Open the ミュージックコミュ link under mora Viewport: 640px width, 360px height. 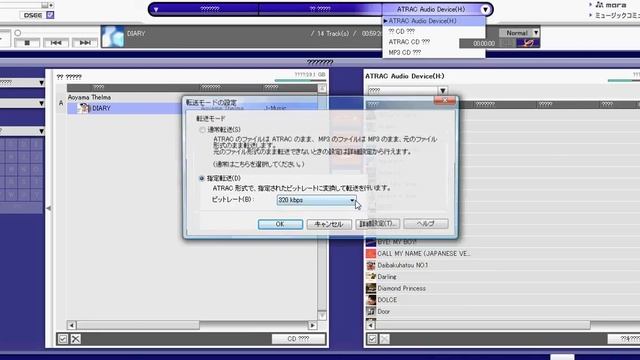pyautogui.click(x=617, y=16)
